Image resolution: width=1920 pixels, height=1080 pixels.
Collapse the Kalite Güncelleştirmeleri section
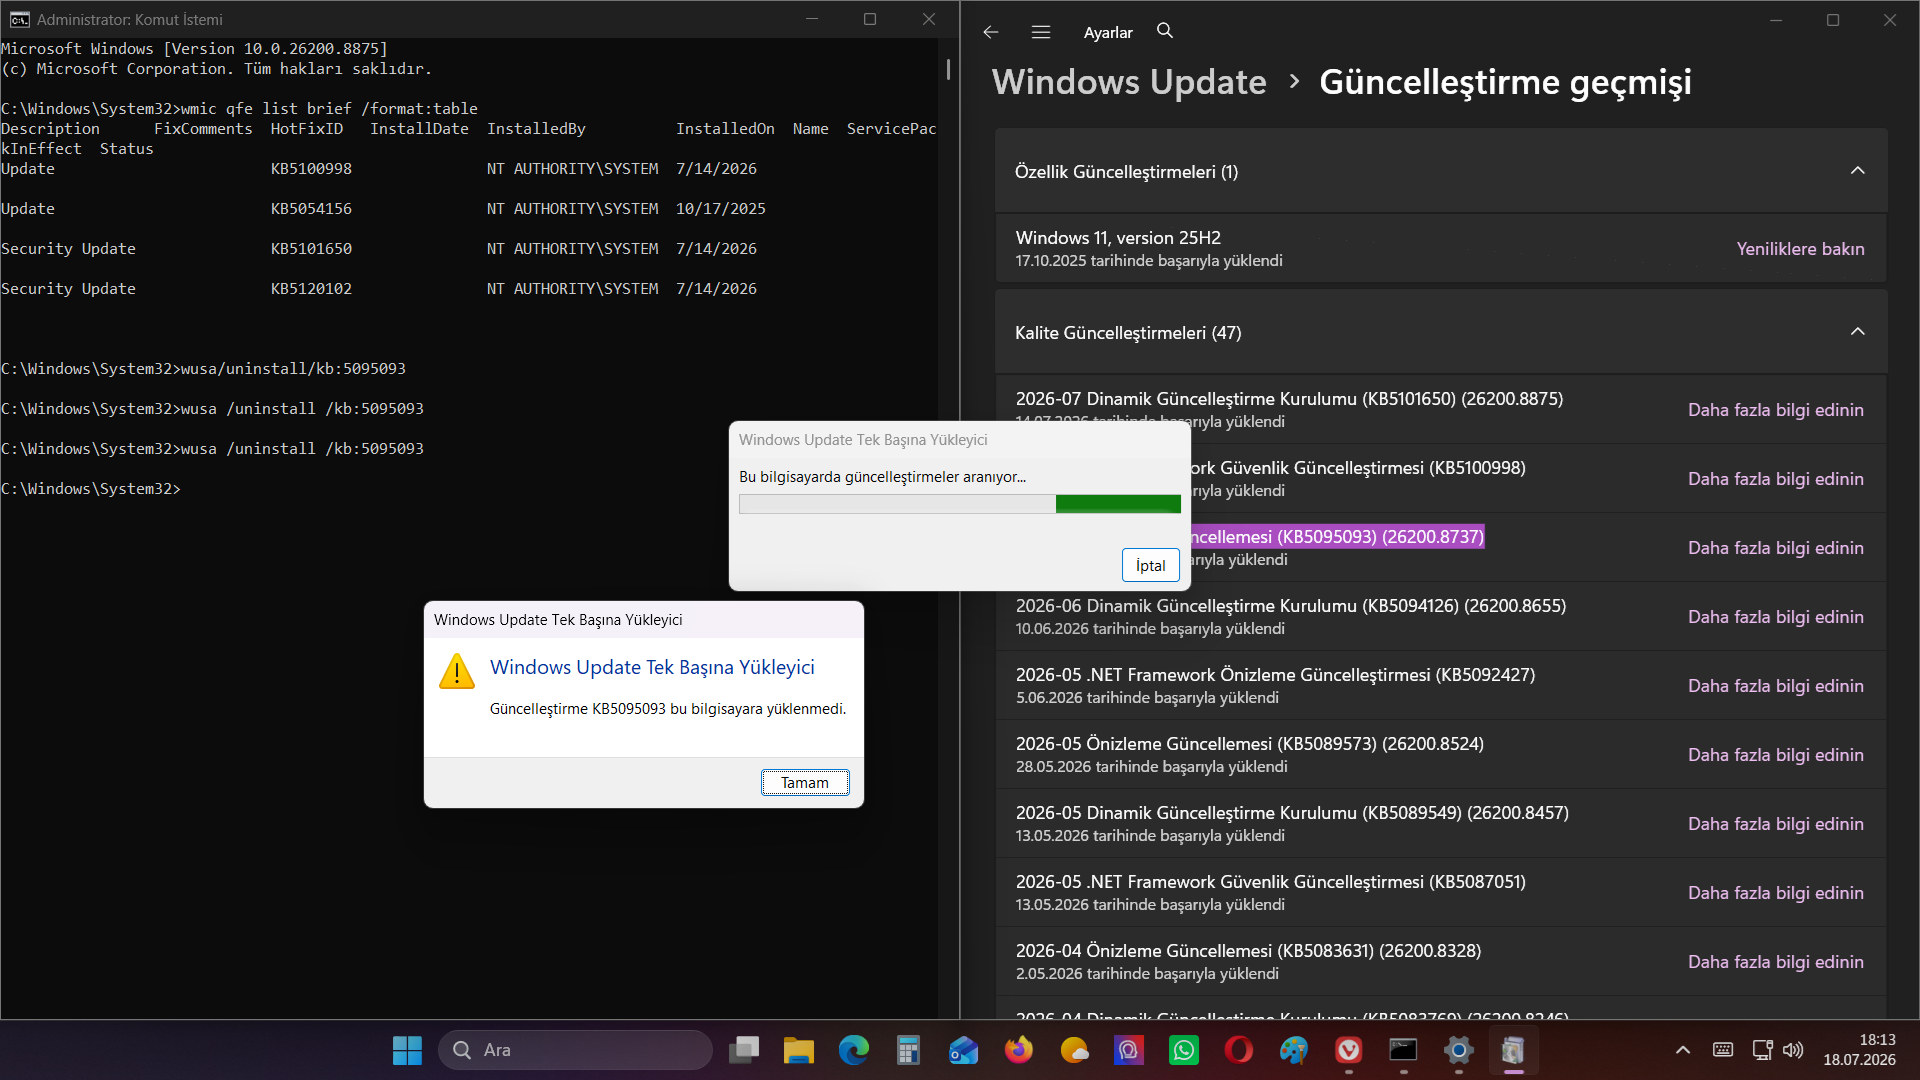[x=1857, y=332]
